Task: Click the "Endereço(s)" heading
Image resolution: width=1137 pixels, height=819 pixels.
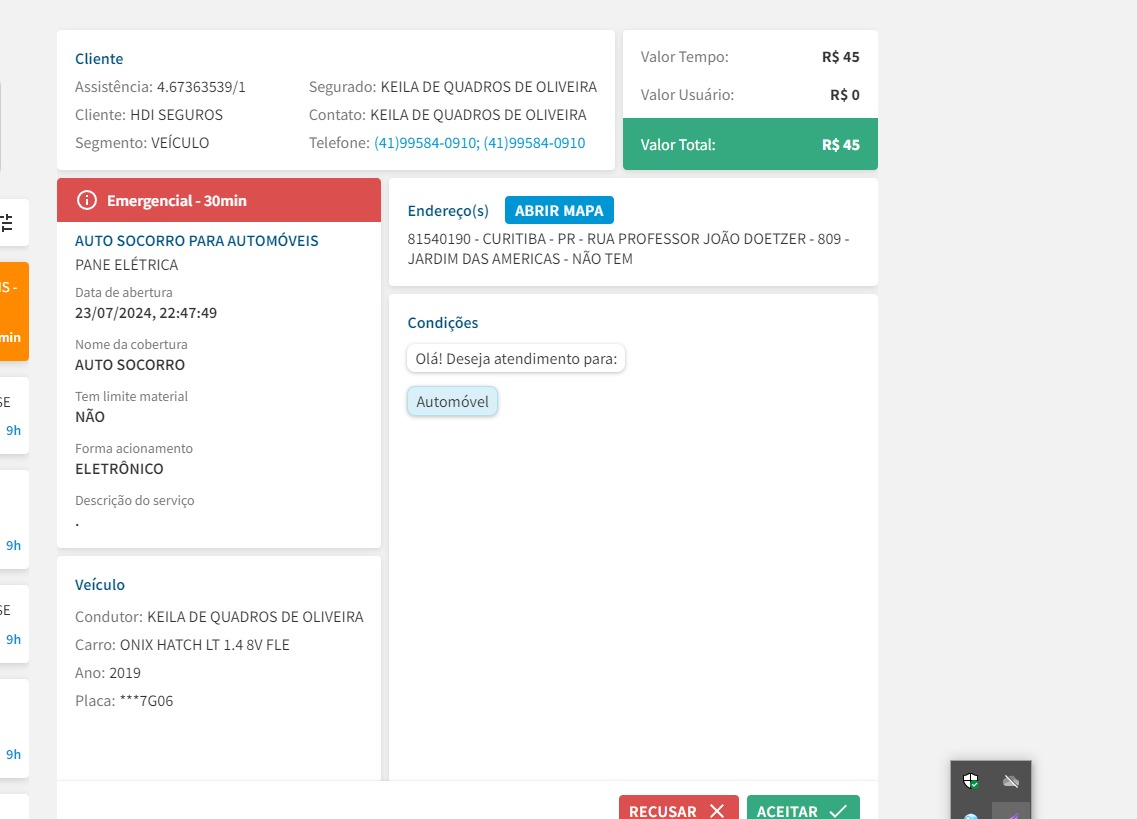Action: [448, 211]
